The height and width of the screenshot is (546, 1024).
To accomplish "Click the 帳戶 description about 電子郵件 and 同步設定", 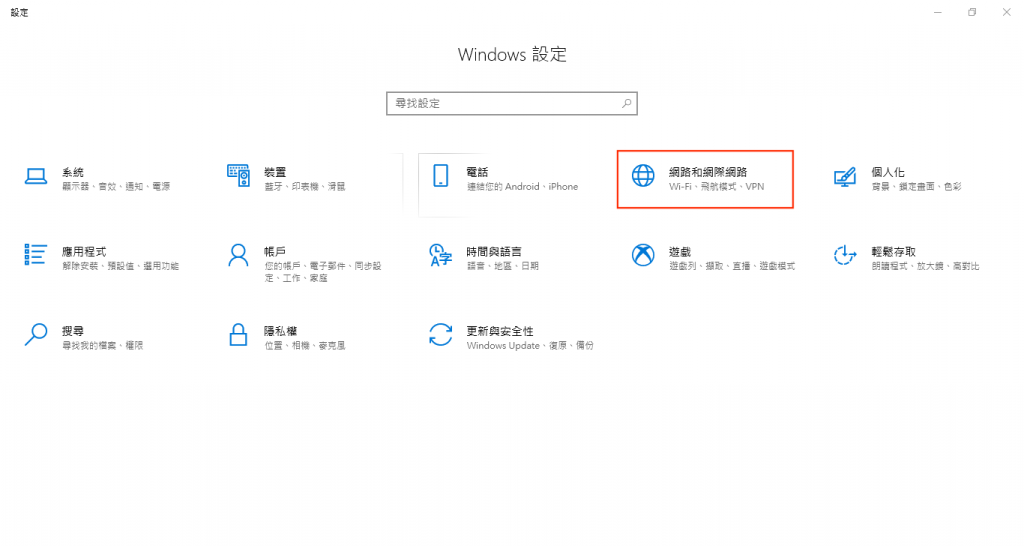I will 323,272.
